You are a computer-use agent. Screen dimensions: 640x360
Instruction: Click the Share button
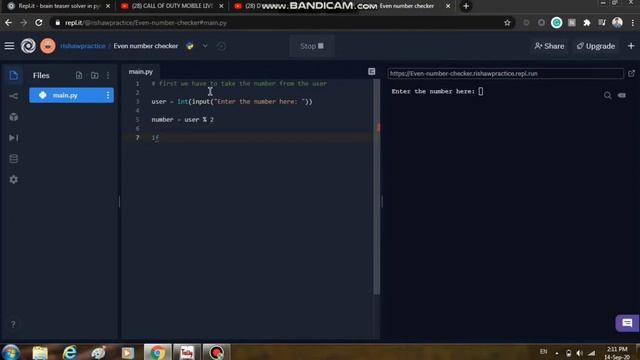pyautogui.click(x=549, y=46)
